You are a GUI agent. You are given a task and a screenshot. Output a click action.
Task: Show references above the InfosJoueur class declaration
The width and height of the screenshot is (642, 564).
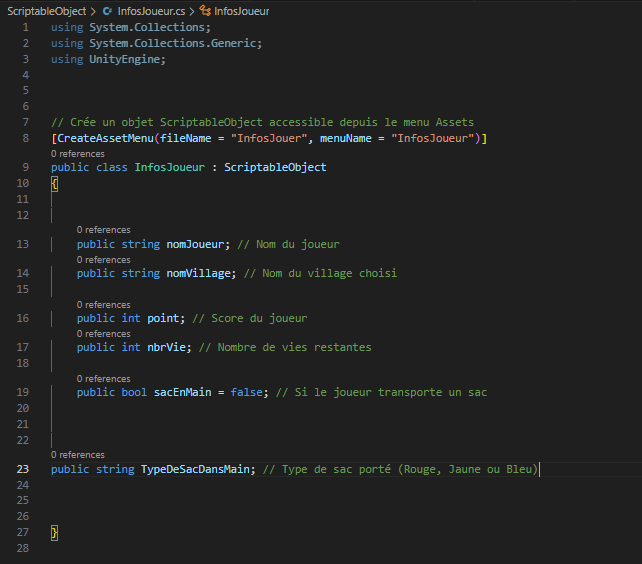click(x=77, y=154)
